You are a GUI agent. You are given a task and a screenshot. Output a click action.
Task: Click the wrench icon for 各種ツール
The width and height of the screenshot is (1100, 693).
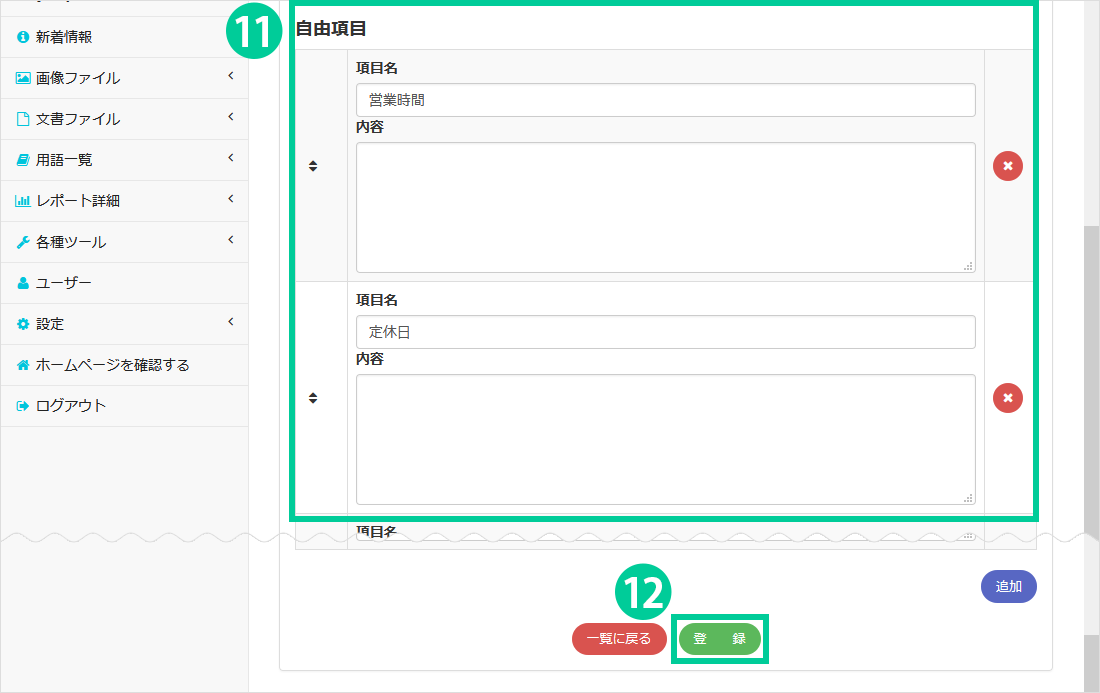23,242
